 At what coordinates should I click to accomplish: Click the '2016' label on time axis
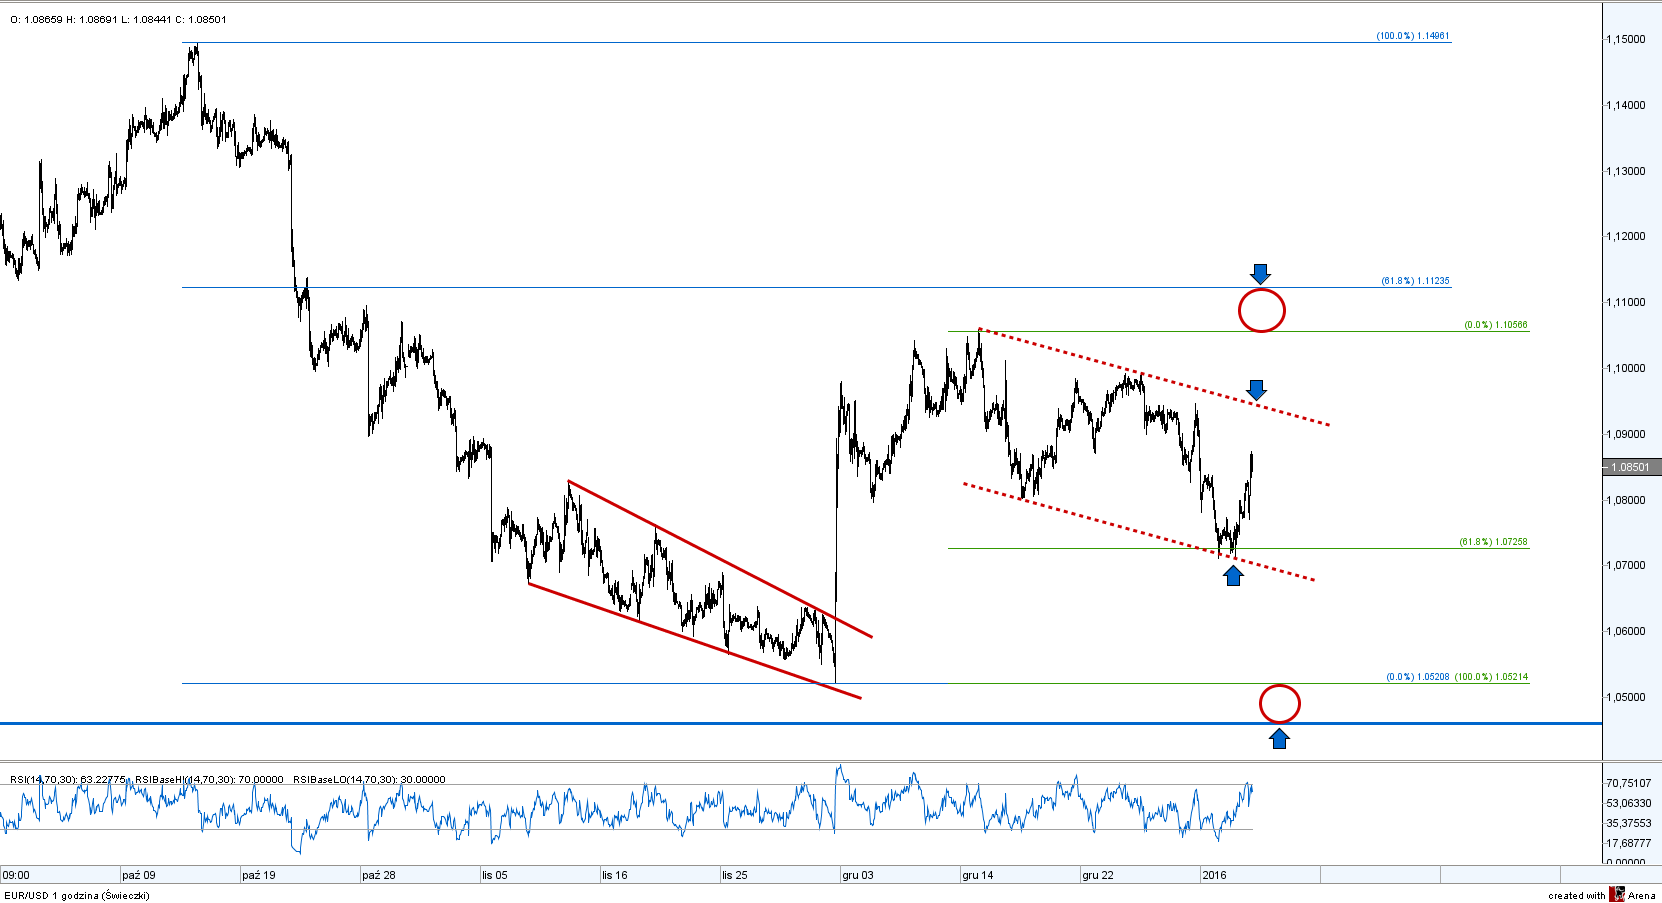pos(1214,875)
